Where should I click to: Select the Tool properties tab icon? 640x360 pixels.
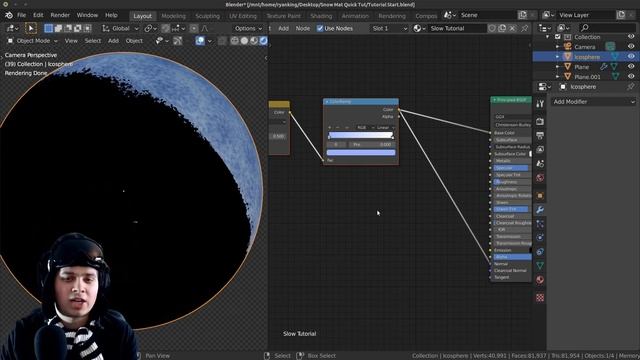[x=540, y=104]
